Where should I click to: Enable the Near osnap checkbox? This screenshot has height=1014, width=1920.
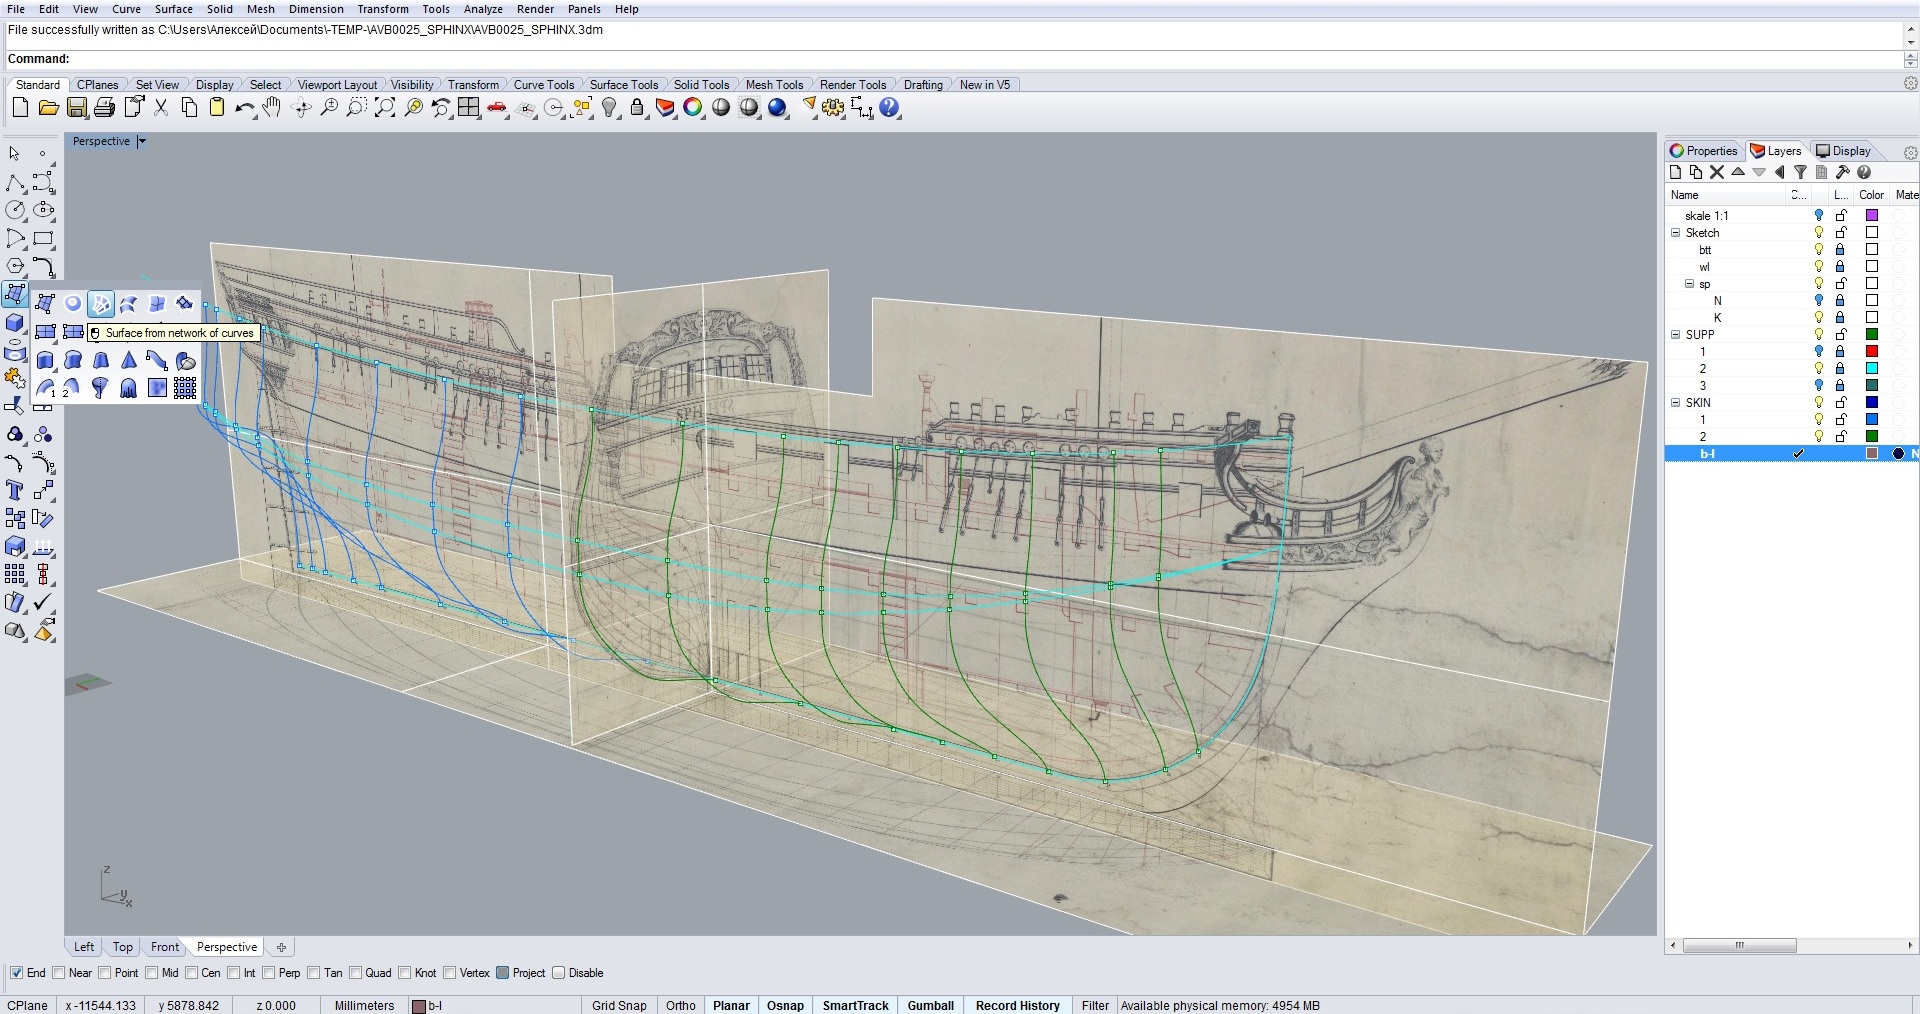coord(59,973)
